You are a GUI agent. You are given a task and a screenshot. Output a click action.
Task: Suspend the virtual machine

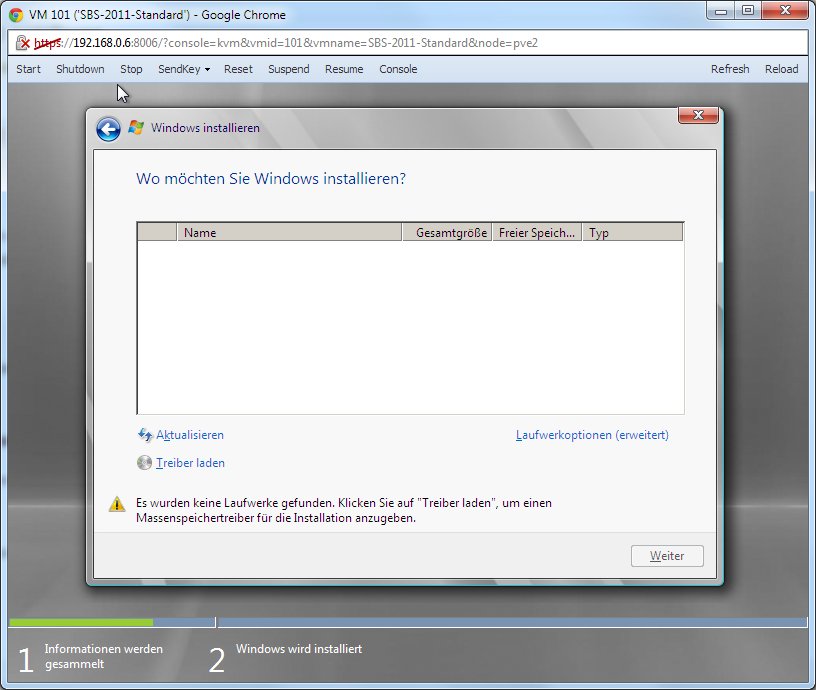289,69
